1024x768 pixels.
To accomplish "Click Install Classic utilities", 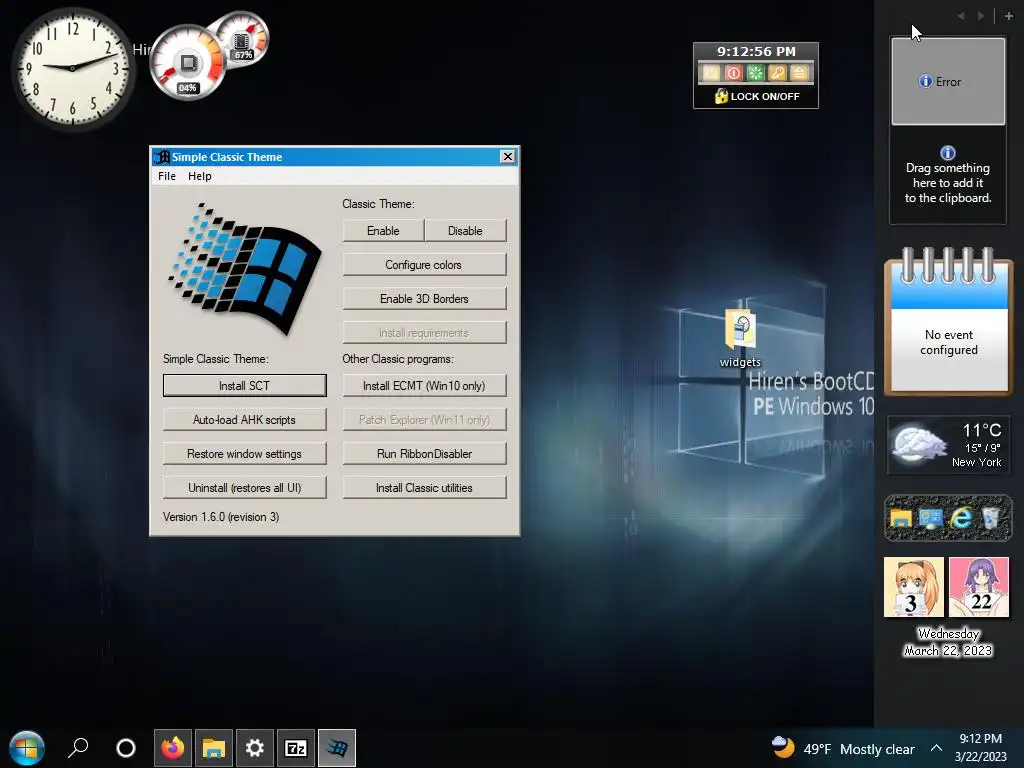I will click(424, 487).
